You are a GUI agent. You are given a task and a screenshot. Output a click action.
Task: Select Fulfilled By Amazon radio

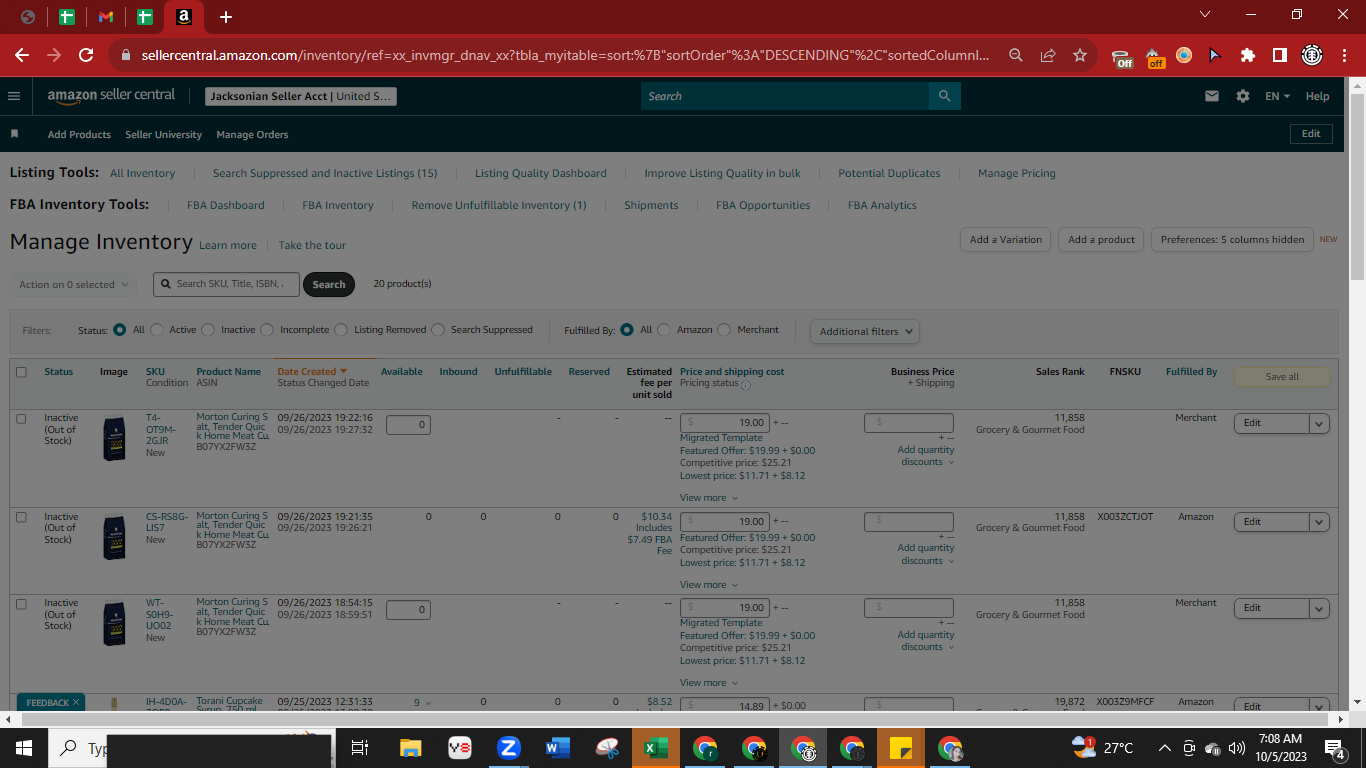pos(664,330)
